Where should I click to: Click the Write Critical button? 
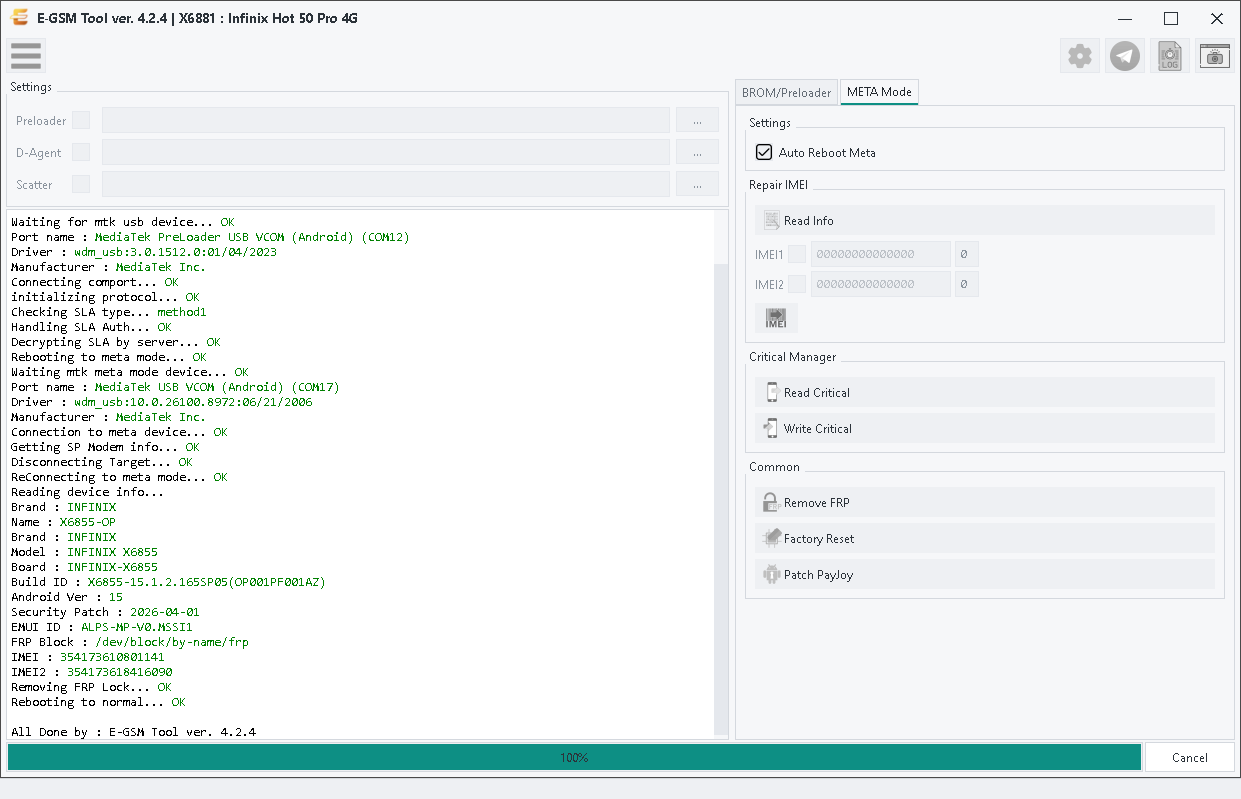pos(985,428)
